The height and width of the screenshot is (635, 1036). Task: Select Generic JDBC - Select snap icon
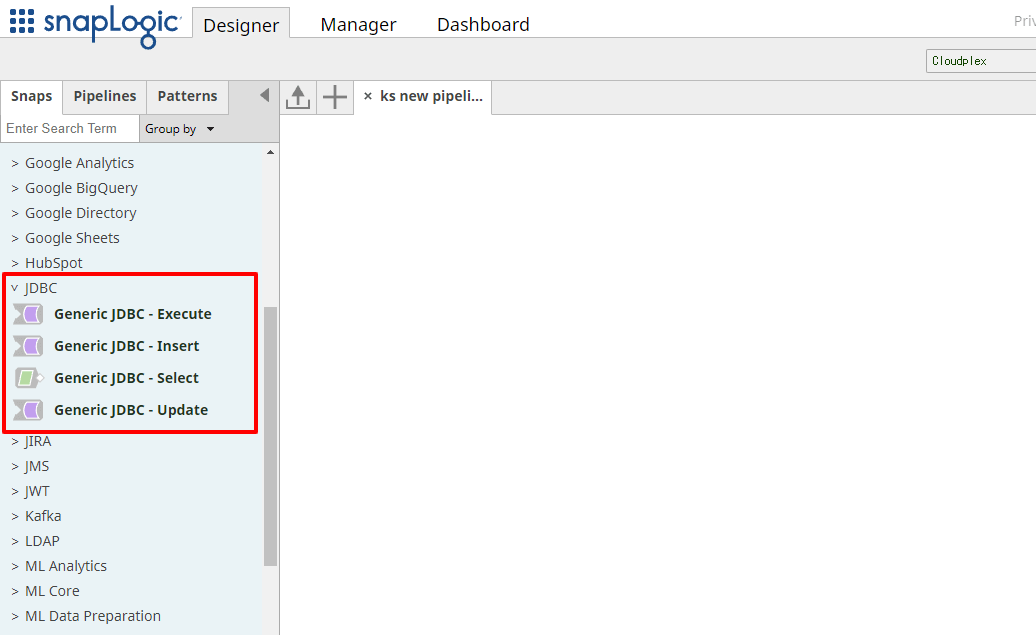28,378
